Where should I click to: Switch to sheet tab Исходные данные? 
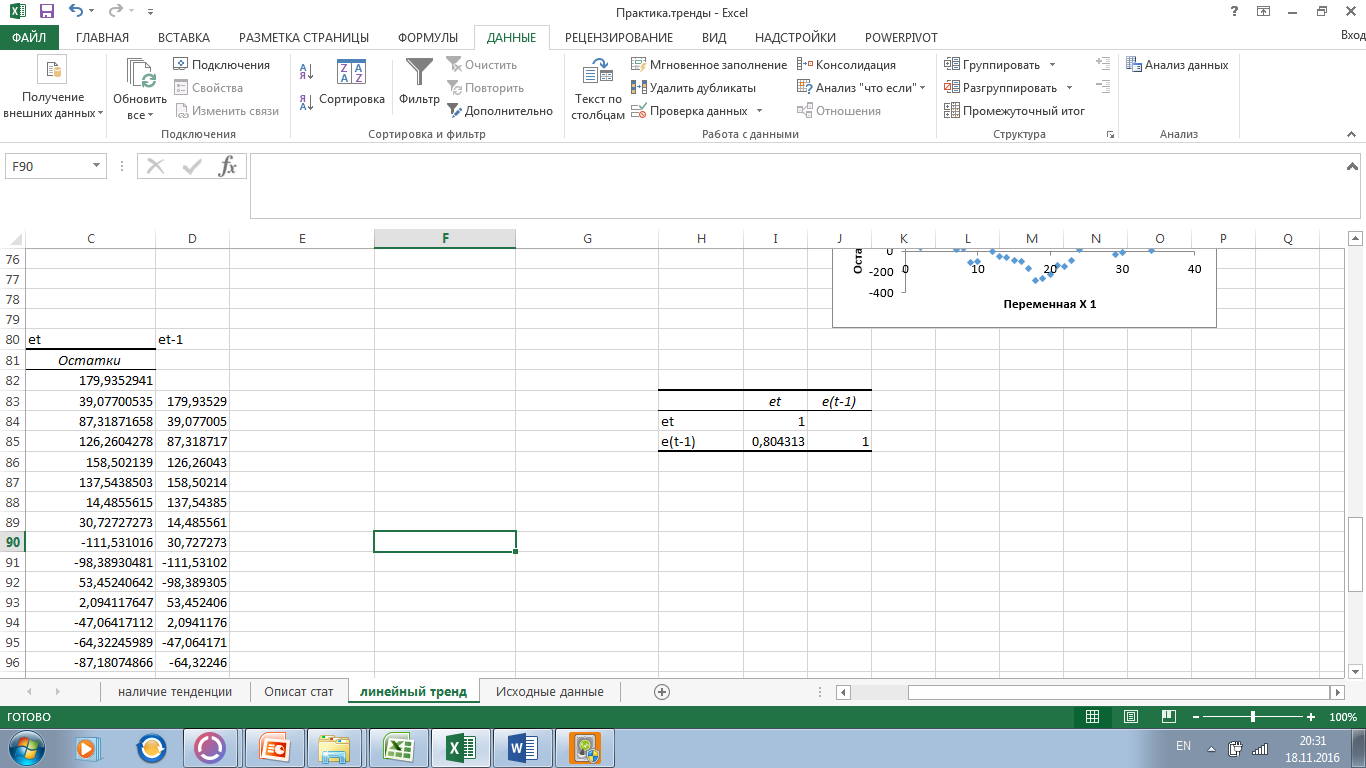click(549, 692)
